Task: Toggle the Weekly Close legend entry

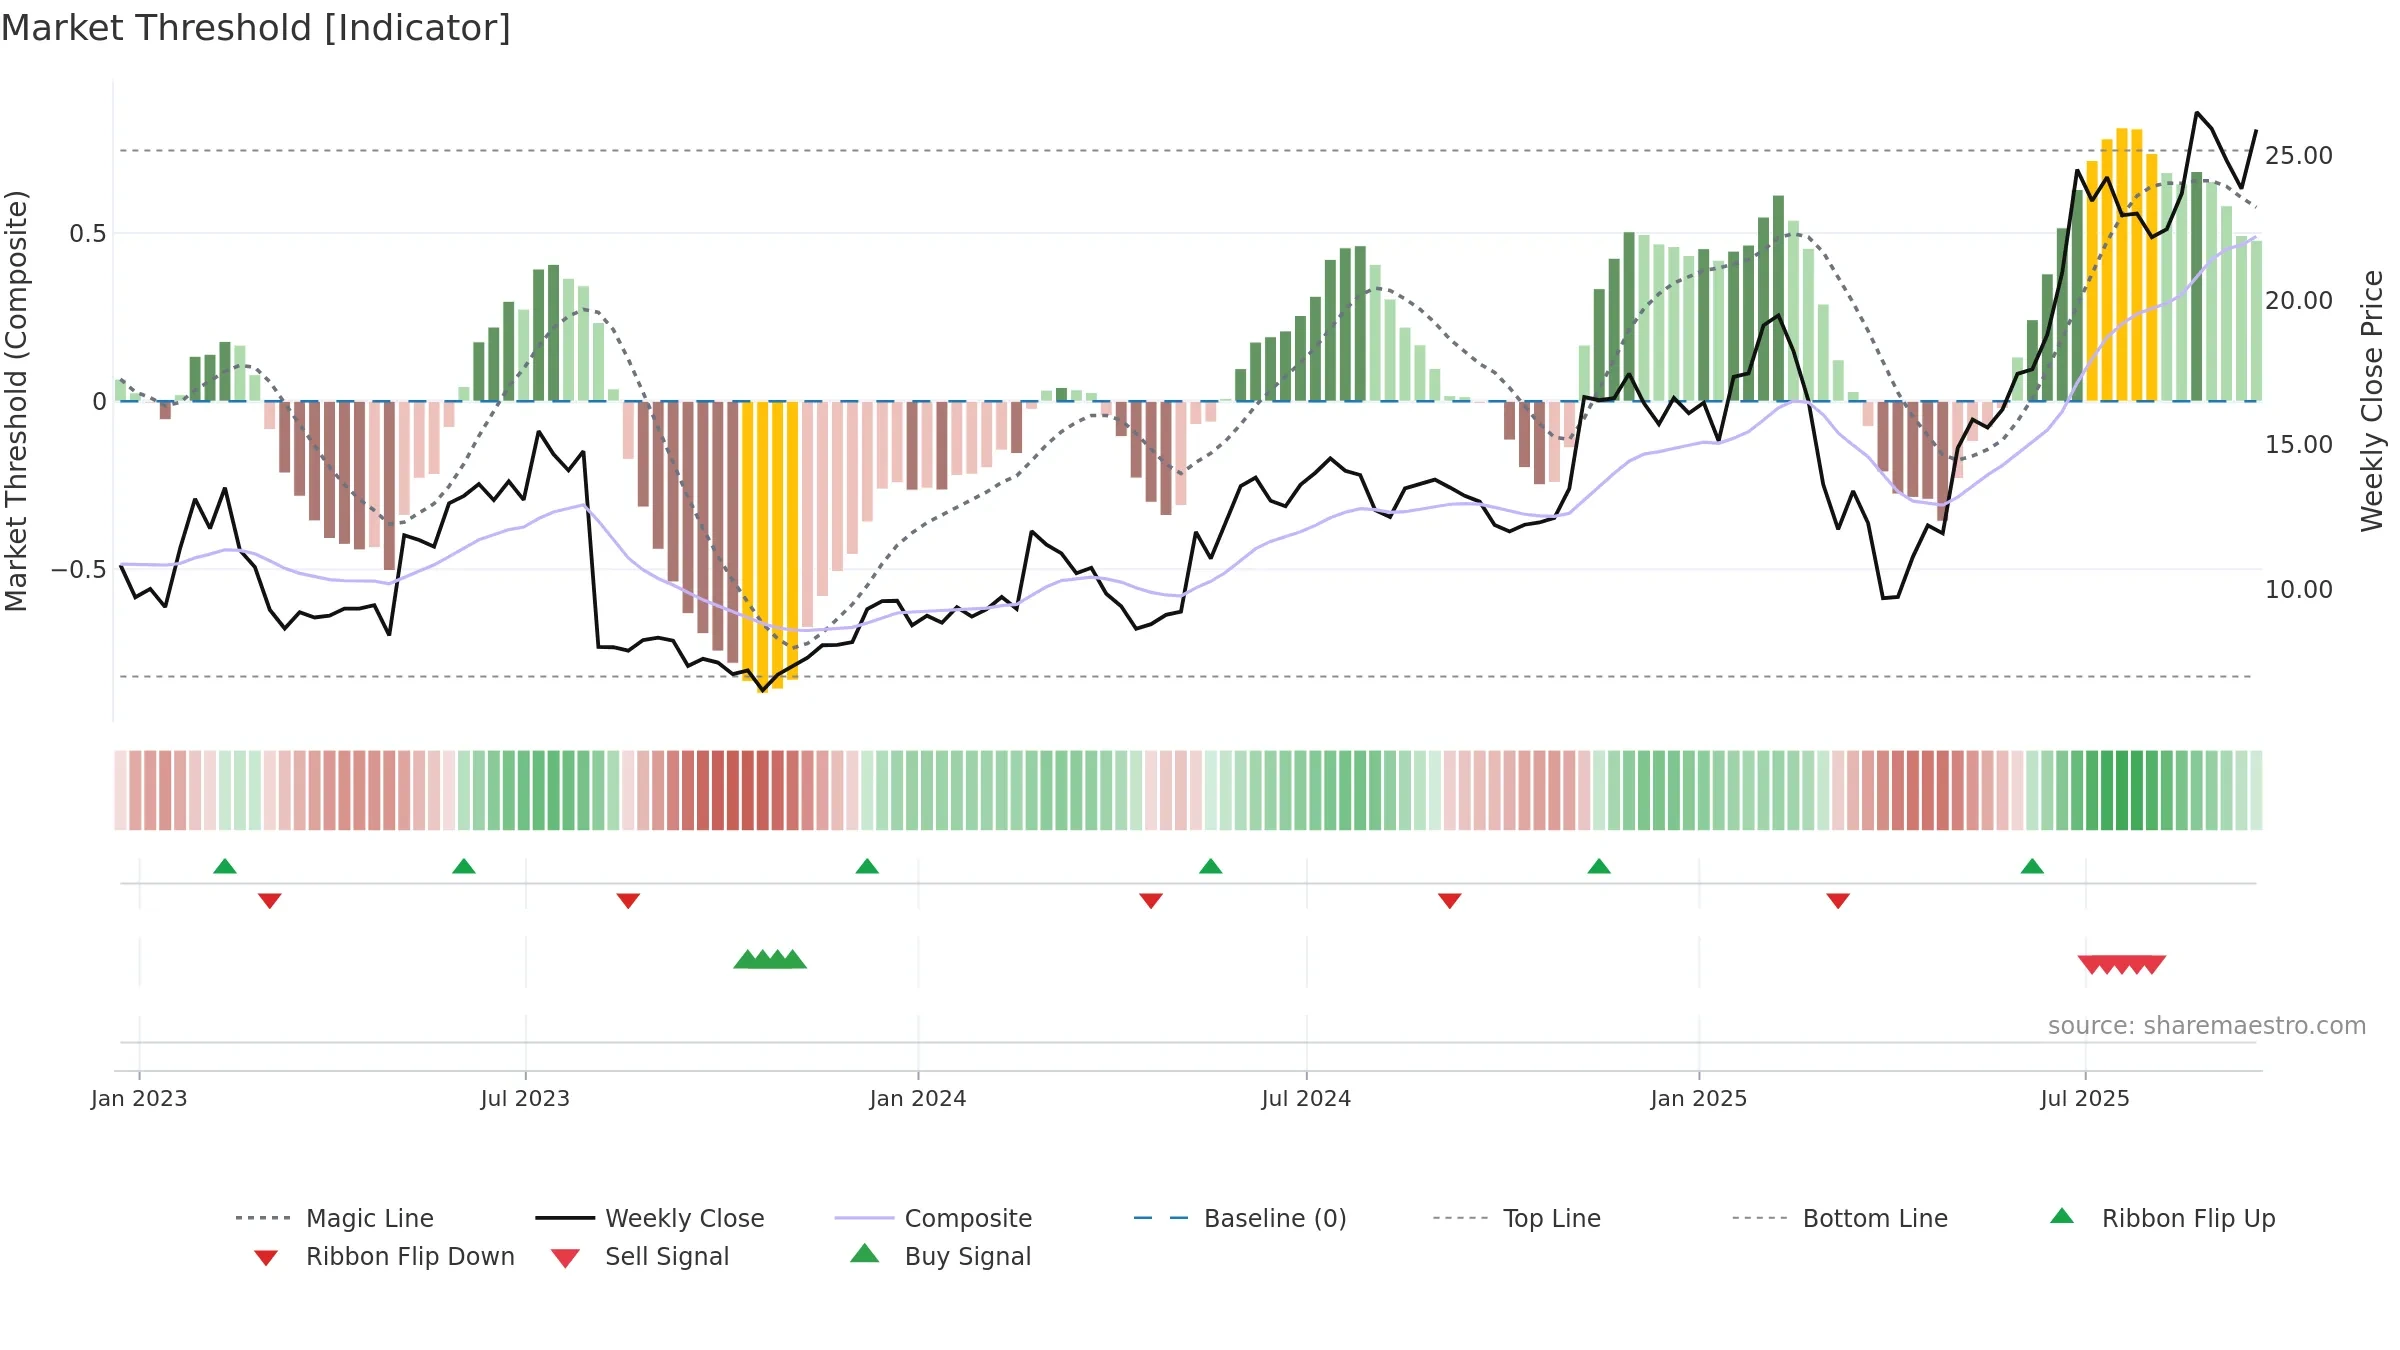Action: click(x=650, y=1218)
